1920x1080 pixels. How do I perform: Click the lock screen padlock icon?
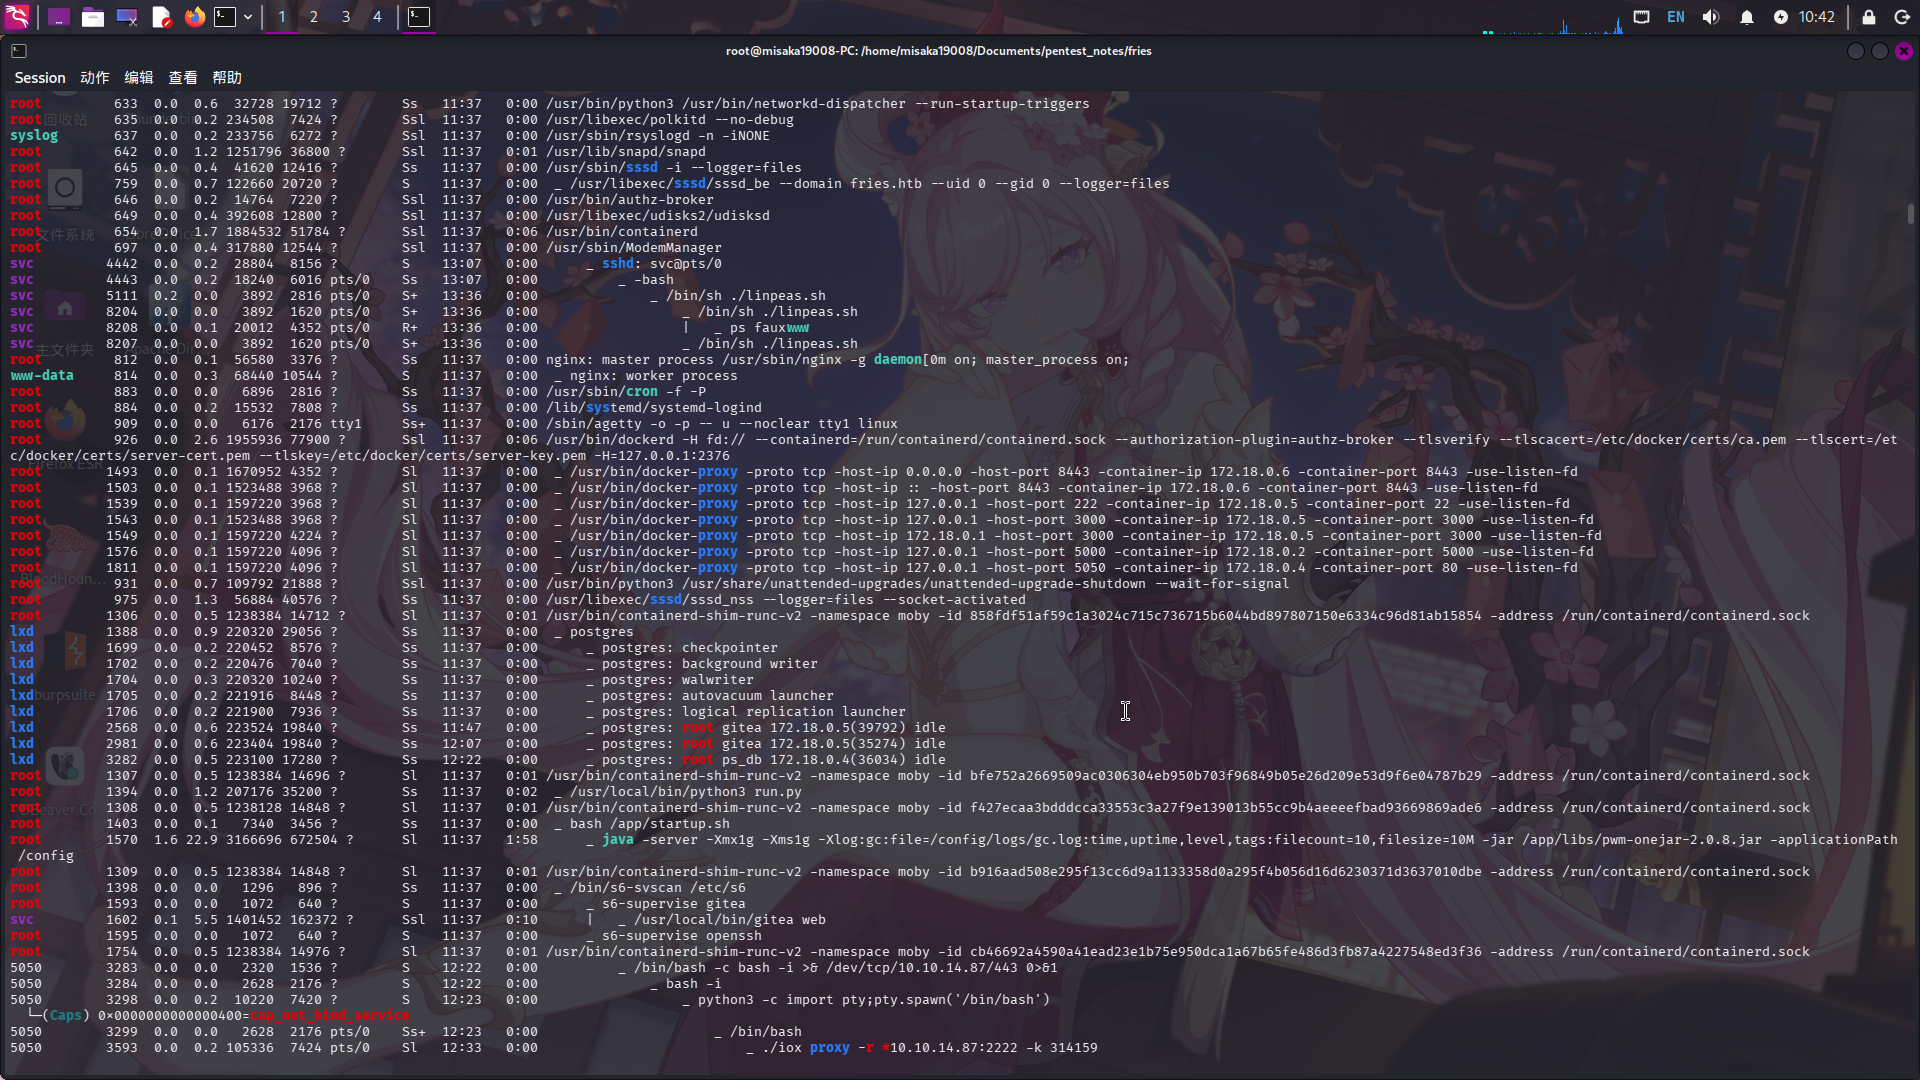pyautogui.click(x=1868, y=16)
